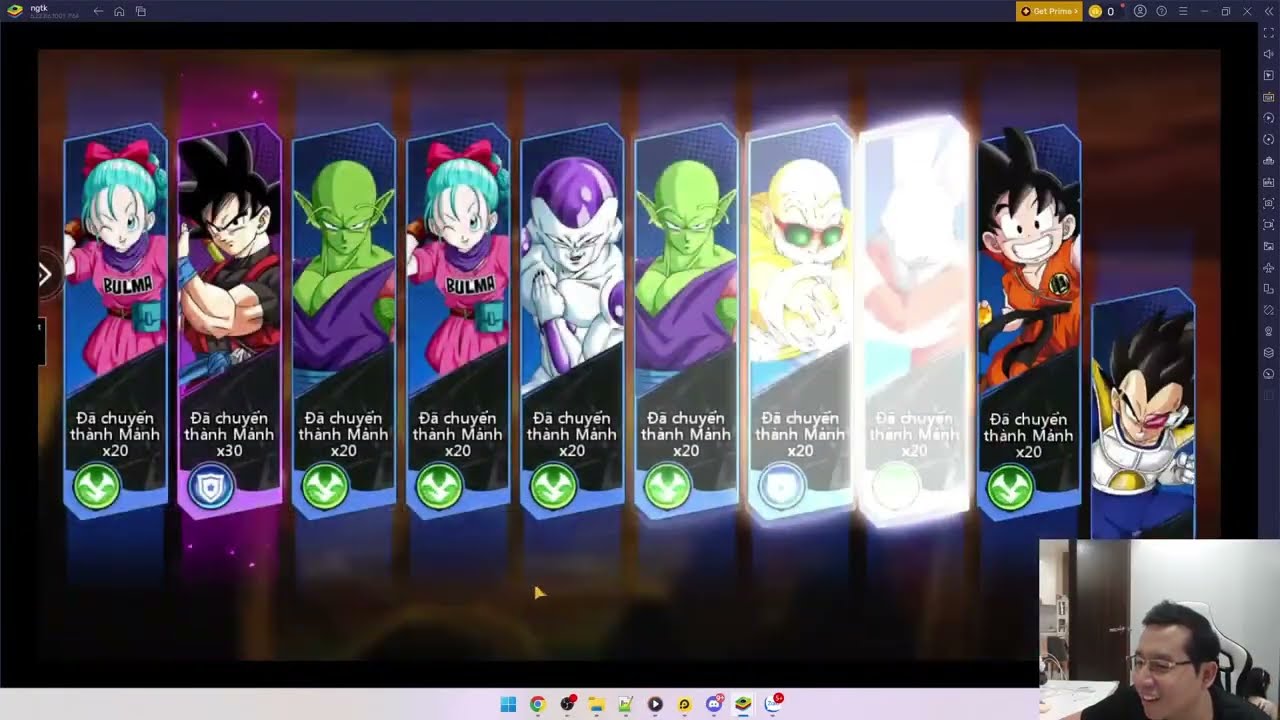Open the media manager picture icon
Viewport: 1280px width, 720px height.
click(1268, 246)
